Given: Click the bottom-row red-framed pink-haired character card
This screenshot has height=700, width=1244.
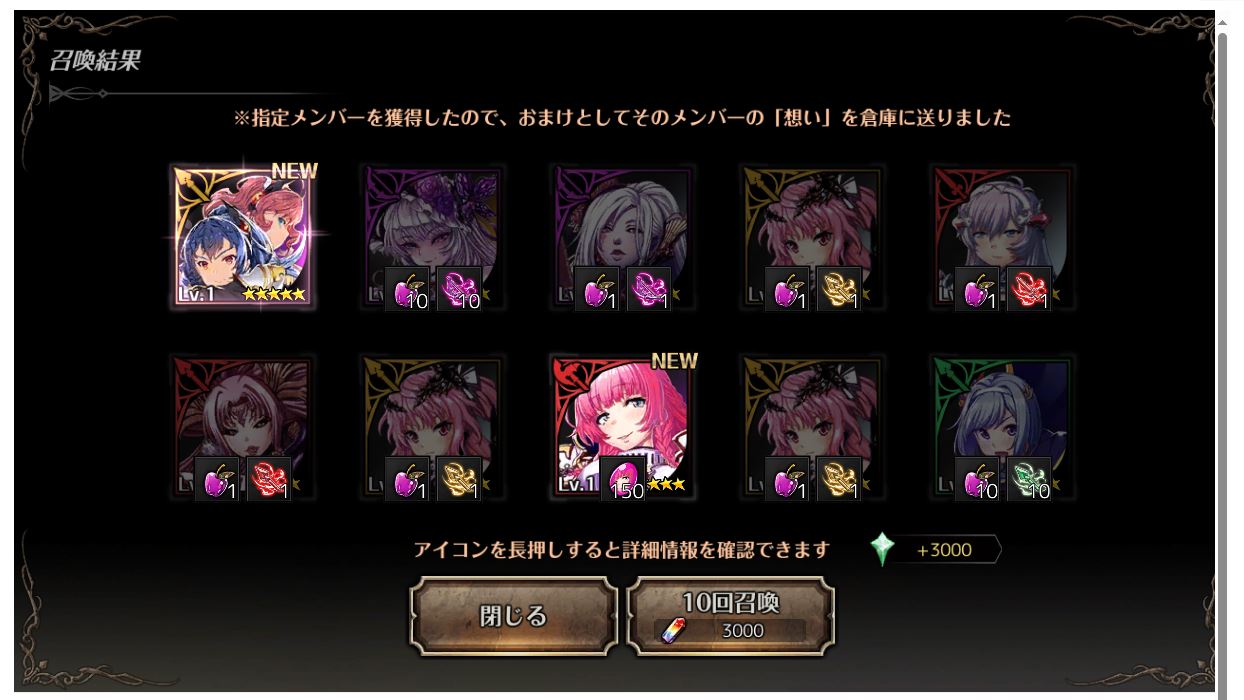Looking at the screenshot, I should [x=243, y=427].
